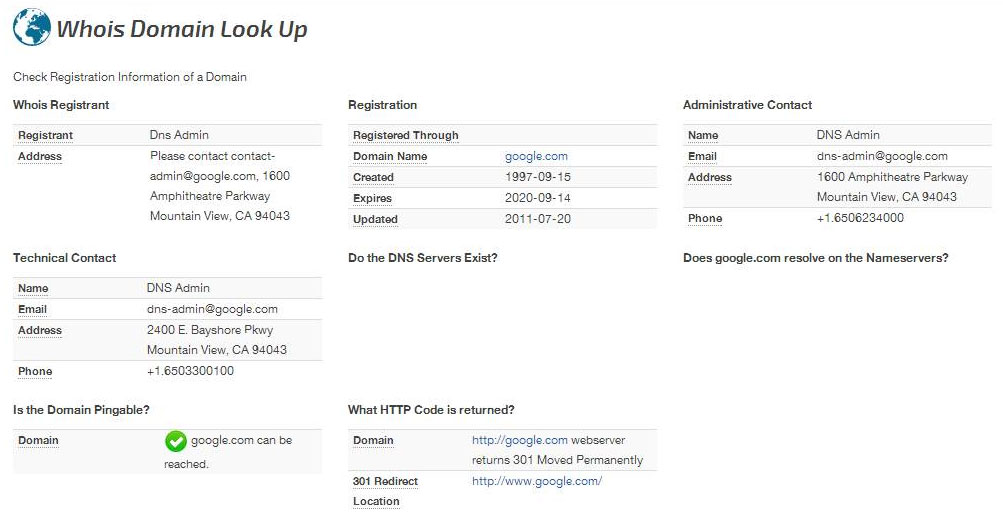This screenshot has width=1003, height=515.
Task: Click the Expires label
Action: 372,198
